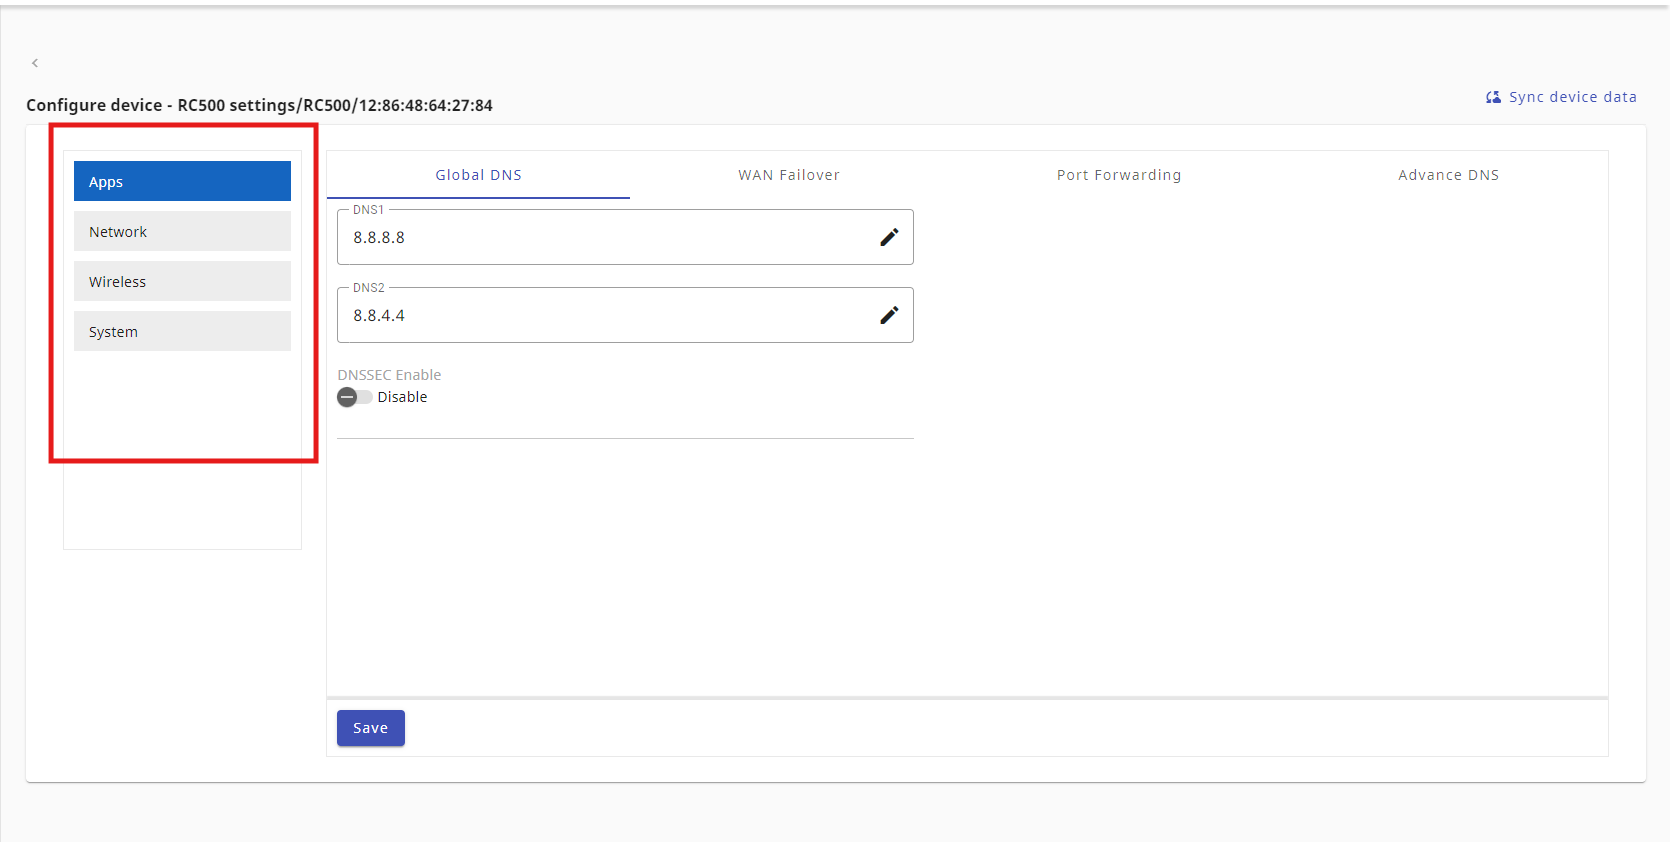Viewport: 1670px width, 842px height.
Task: Select Network in the sidebar
Action: 182,231
